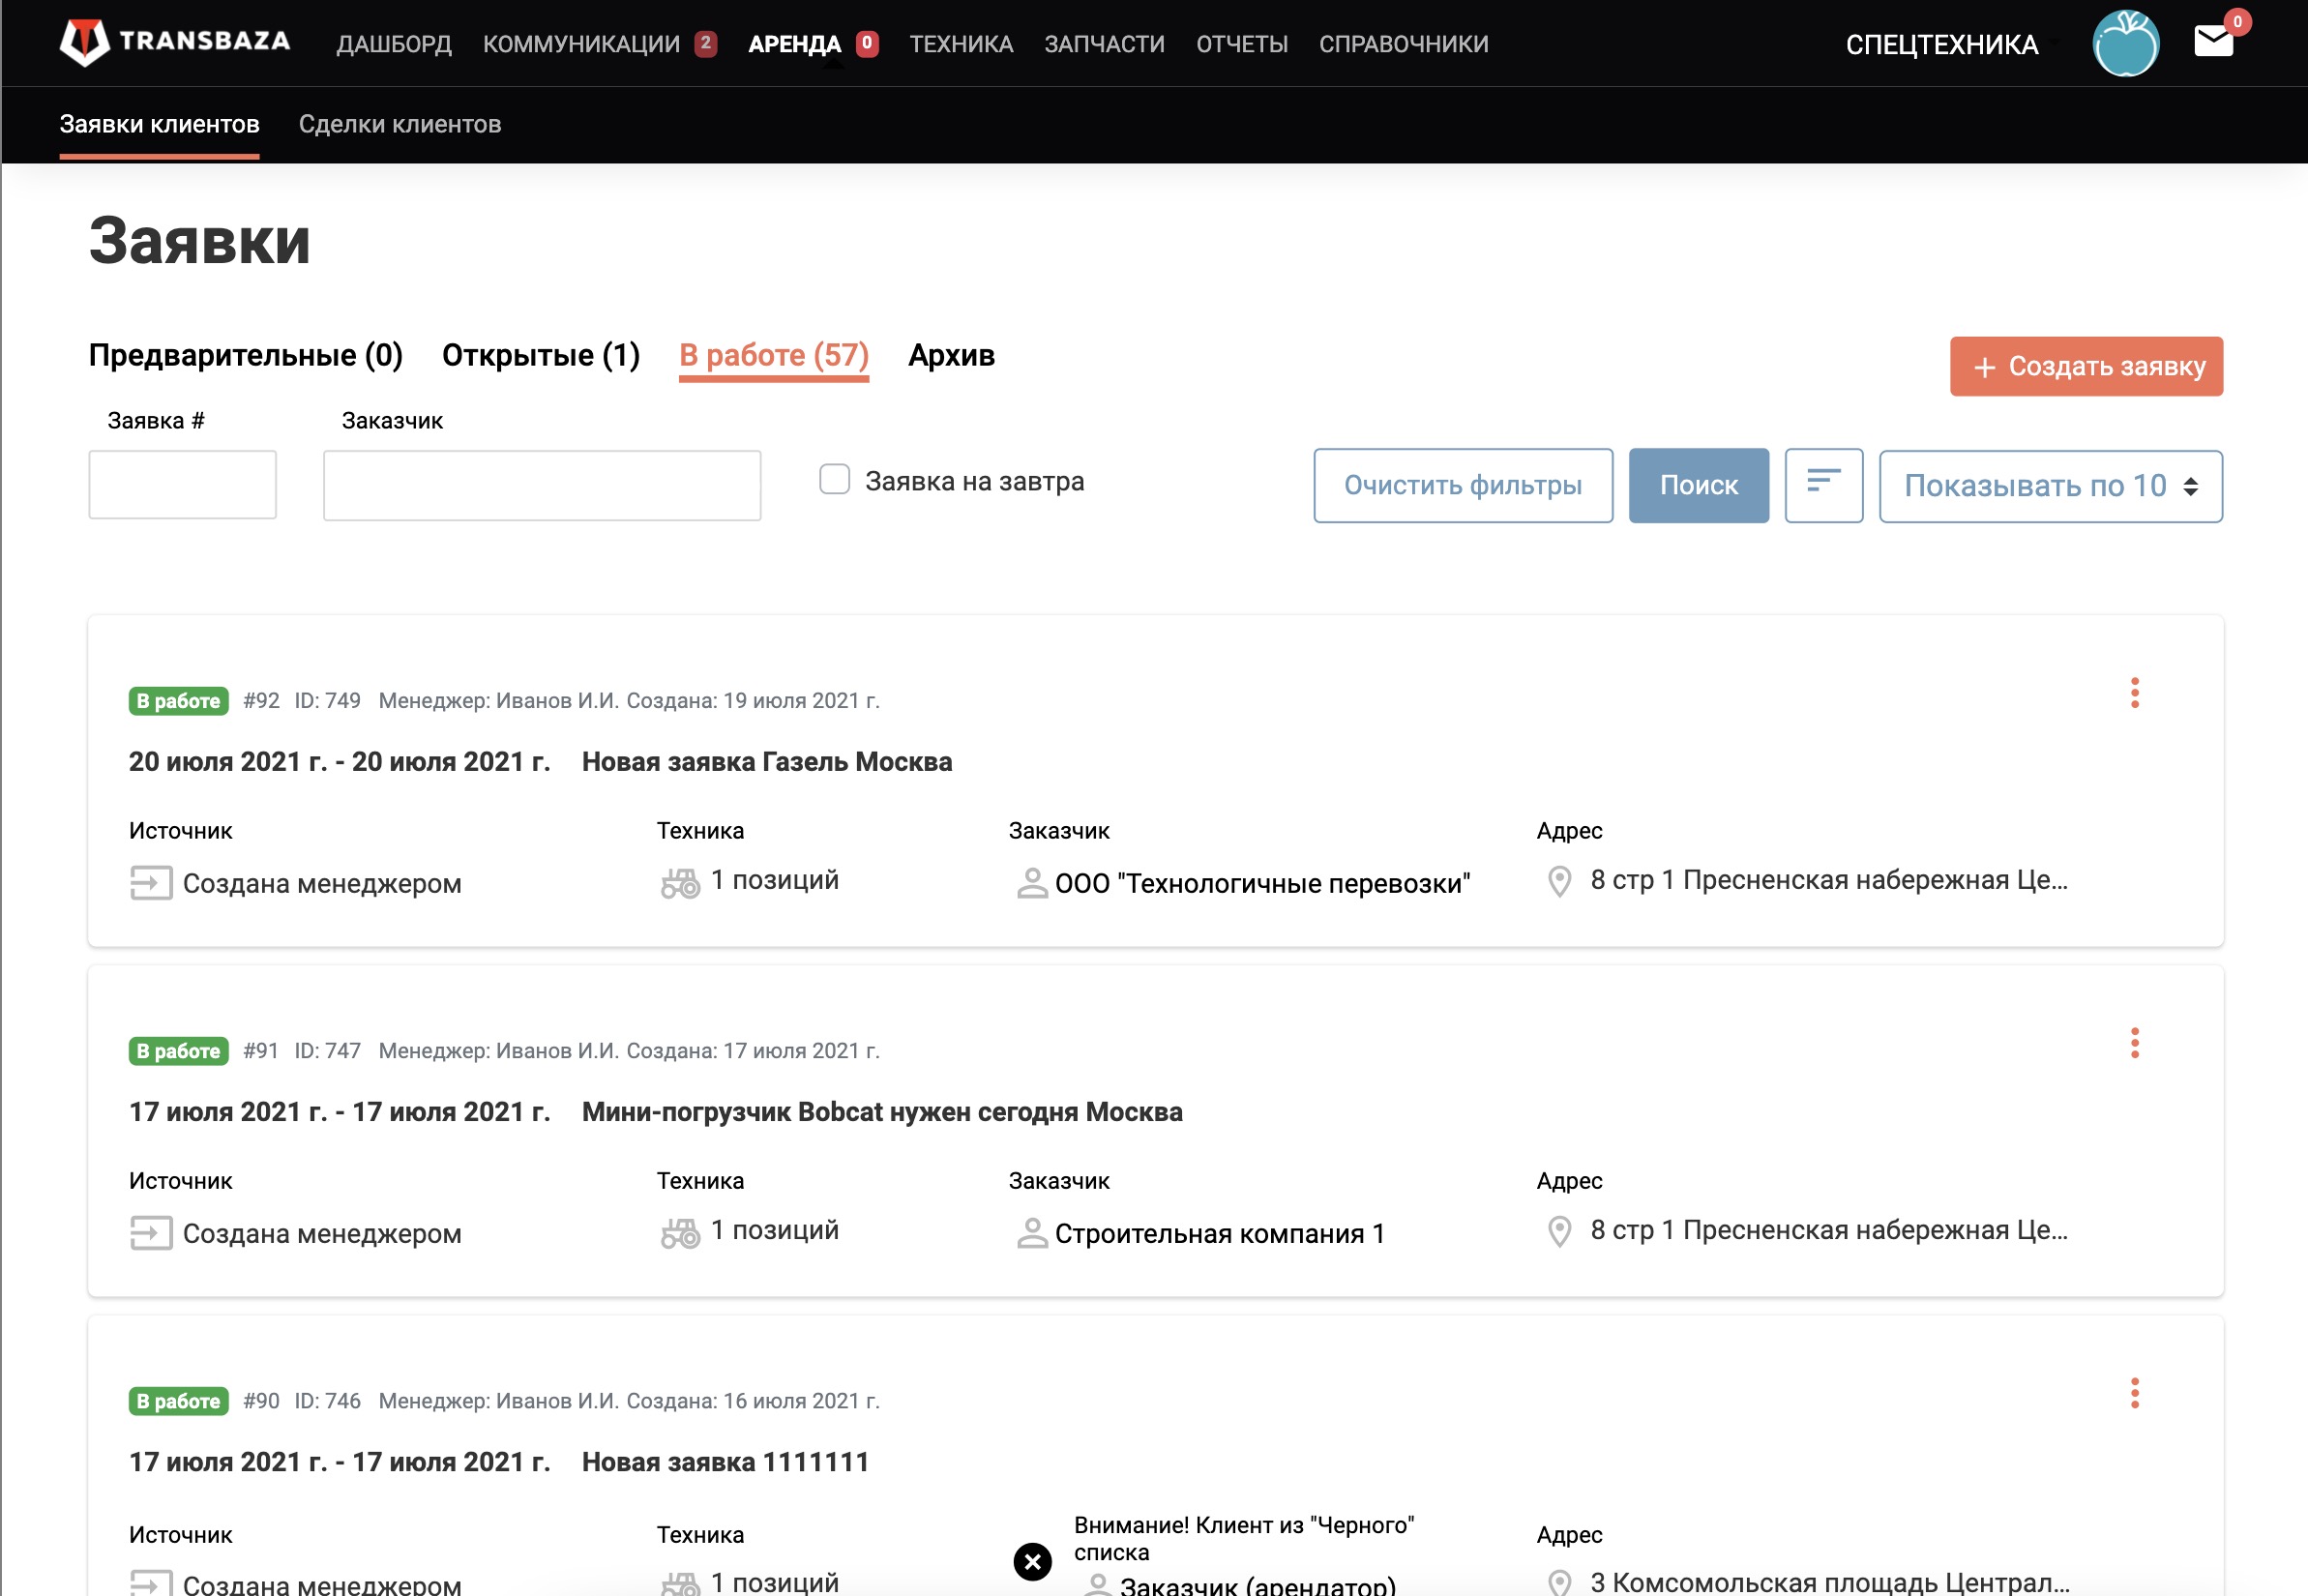Click the Transbaza logo icon
Screen dimensions: 2308x1596
tap(84, 42)
